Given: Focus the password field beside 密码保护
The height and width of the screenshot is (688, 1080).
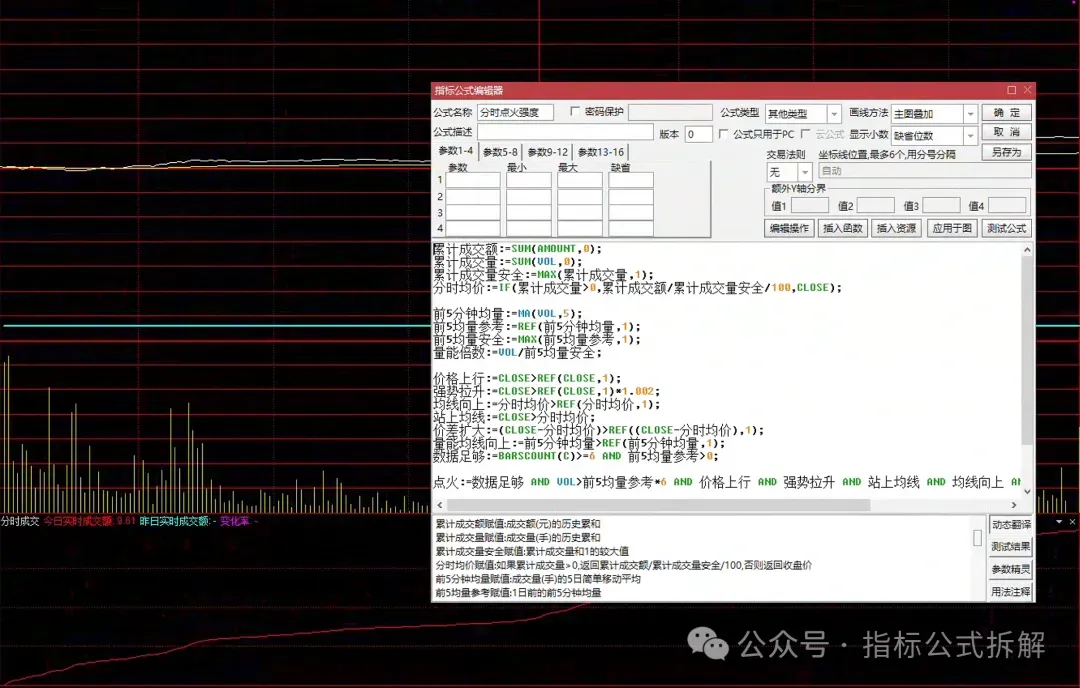Looking at the screenshot, I should pos(670,112).
